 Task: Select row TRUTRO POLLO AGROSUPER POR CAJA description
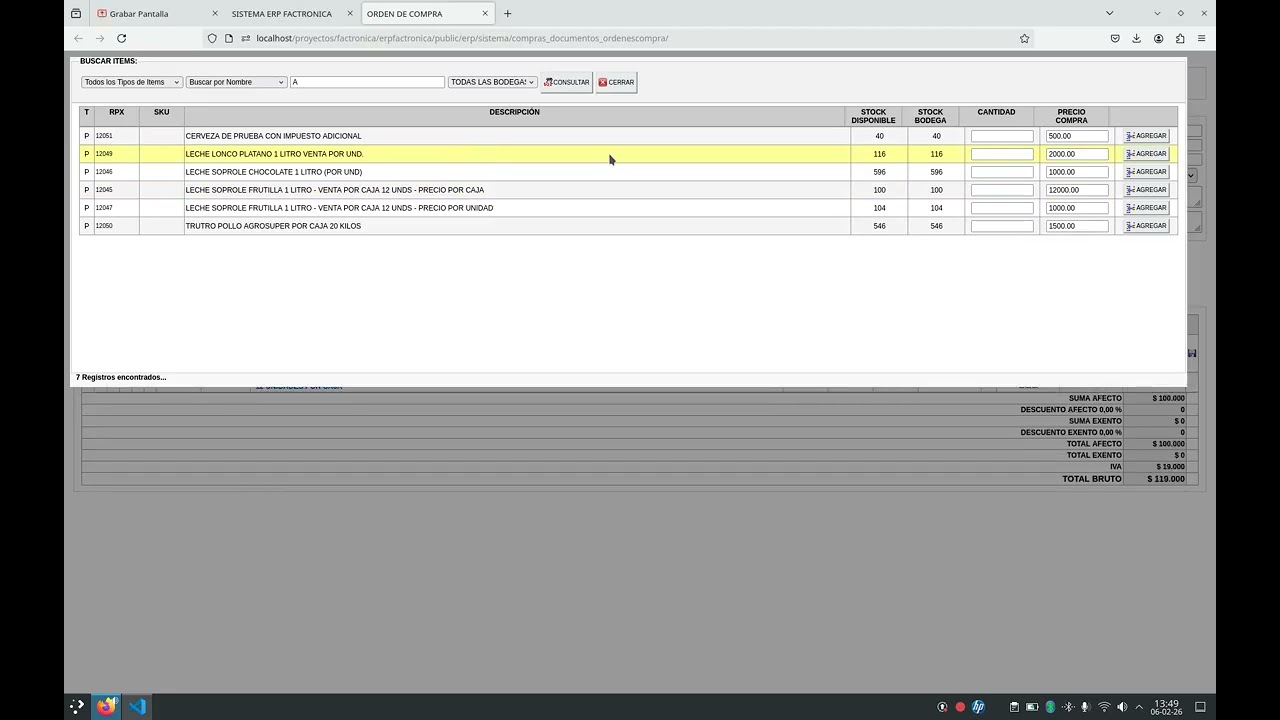pos(273,226)
